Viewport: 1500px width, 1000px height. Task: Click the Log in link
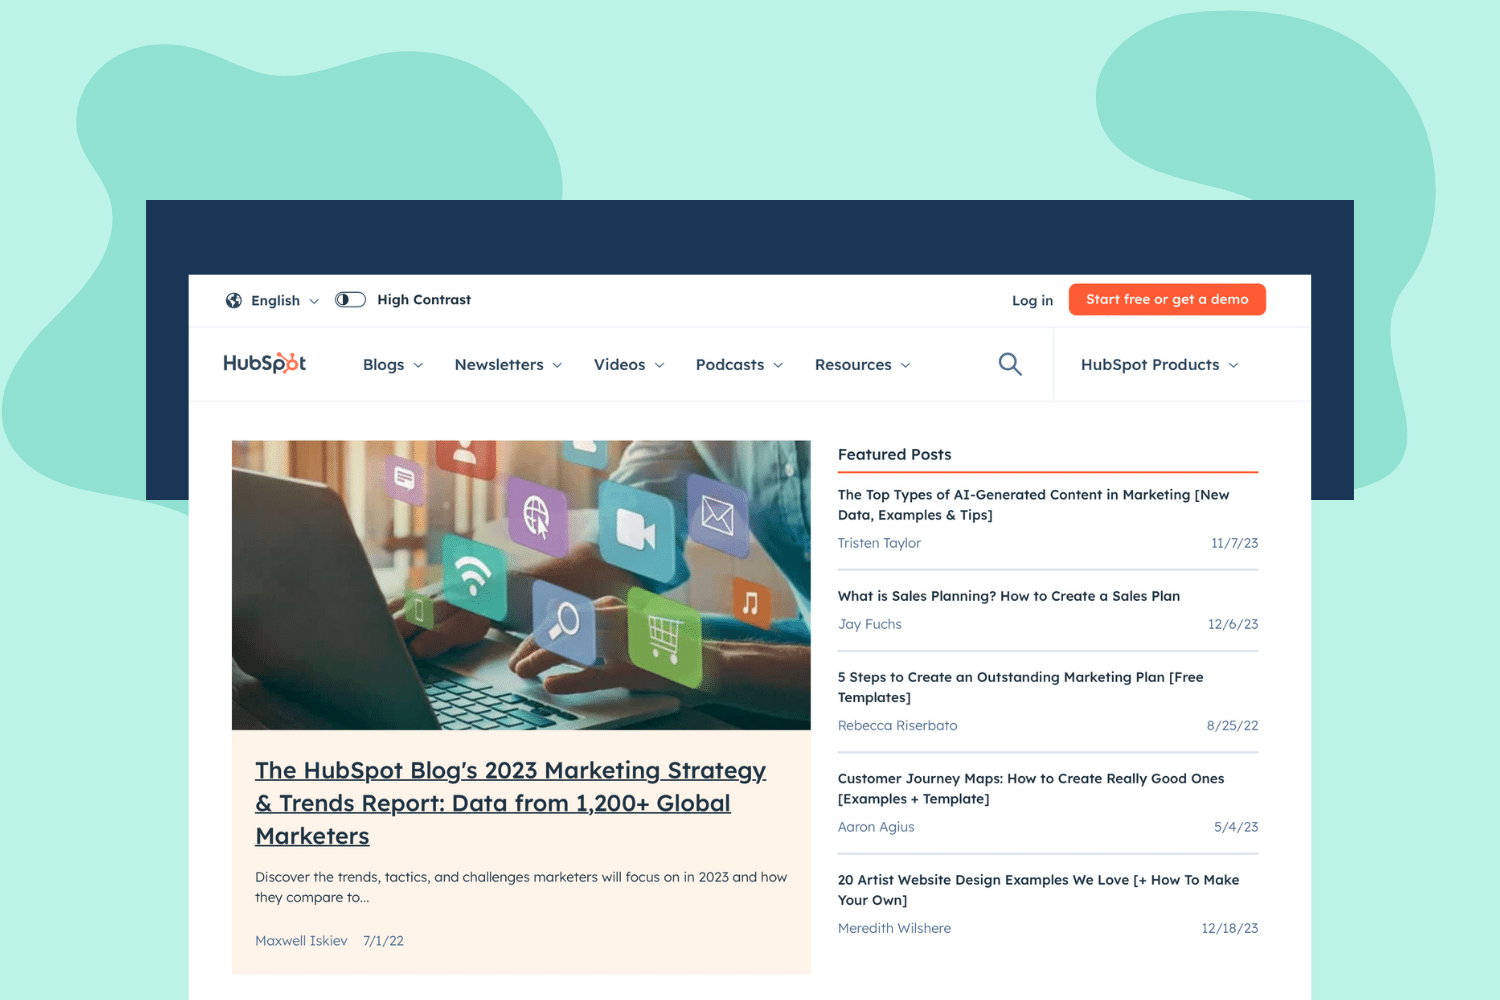point(1032,300)
